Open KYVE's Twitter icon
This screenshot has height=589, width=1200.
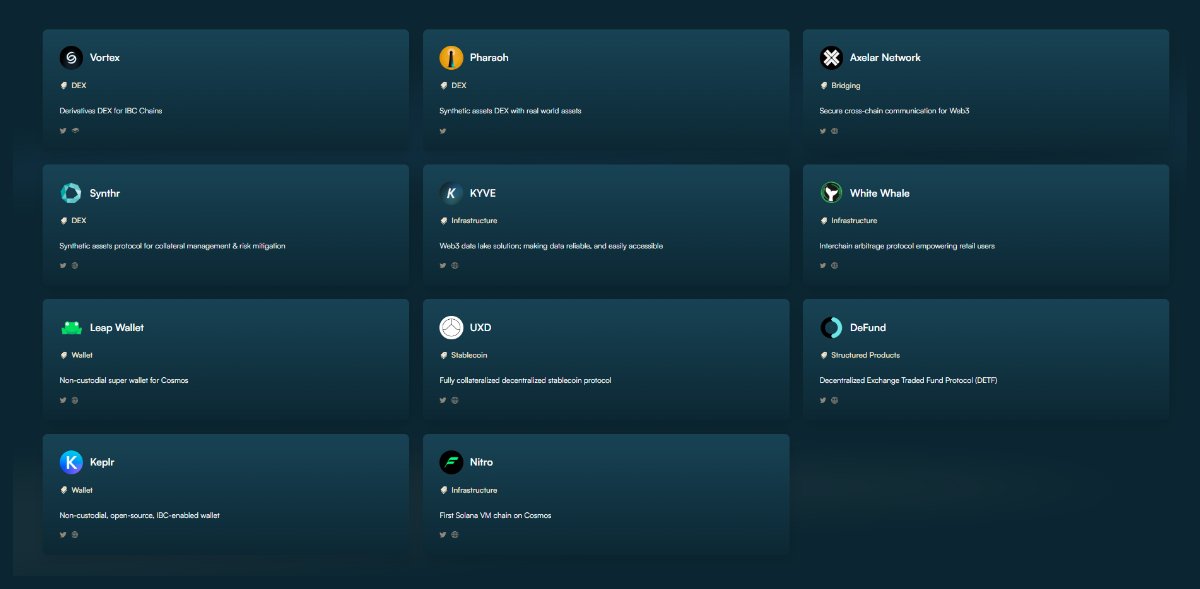tap(443, 266)
